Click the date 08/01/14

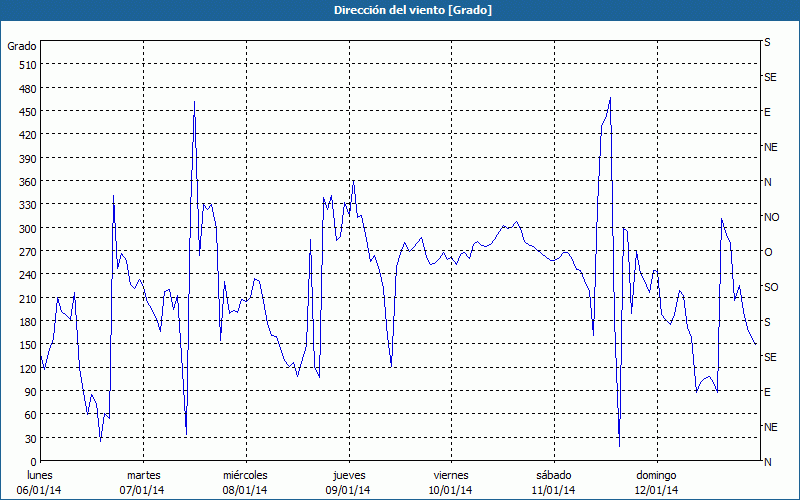click(245, 490)
